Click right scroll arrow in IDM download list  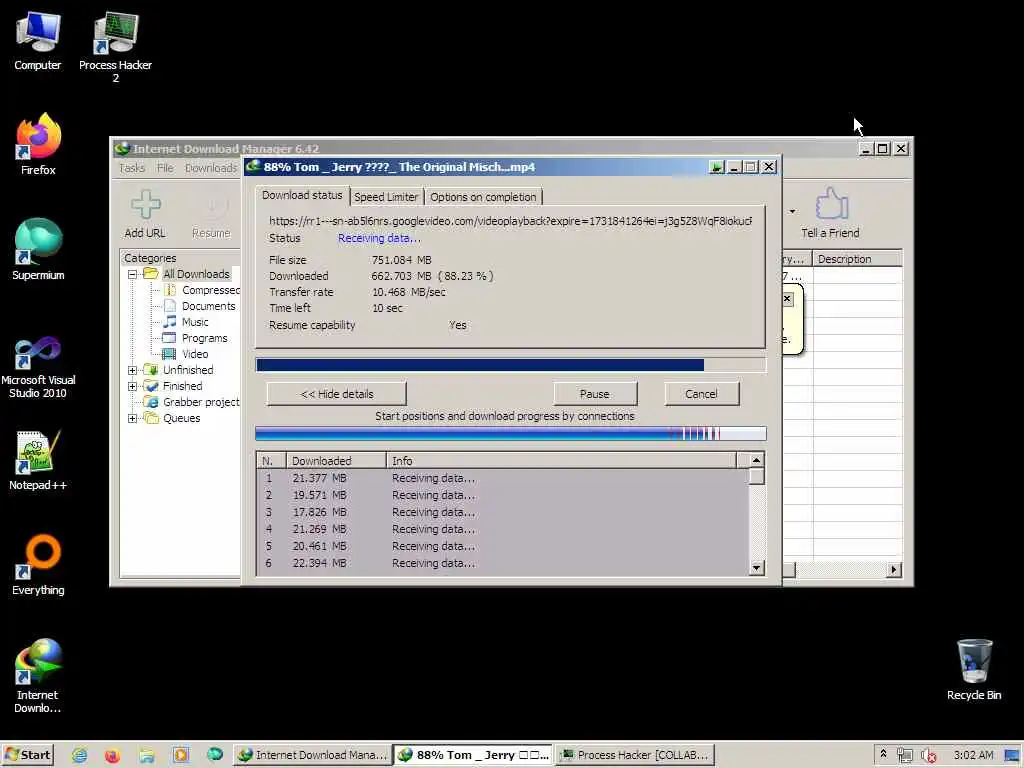894,570
